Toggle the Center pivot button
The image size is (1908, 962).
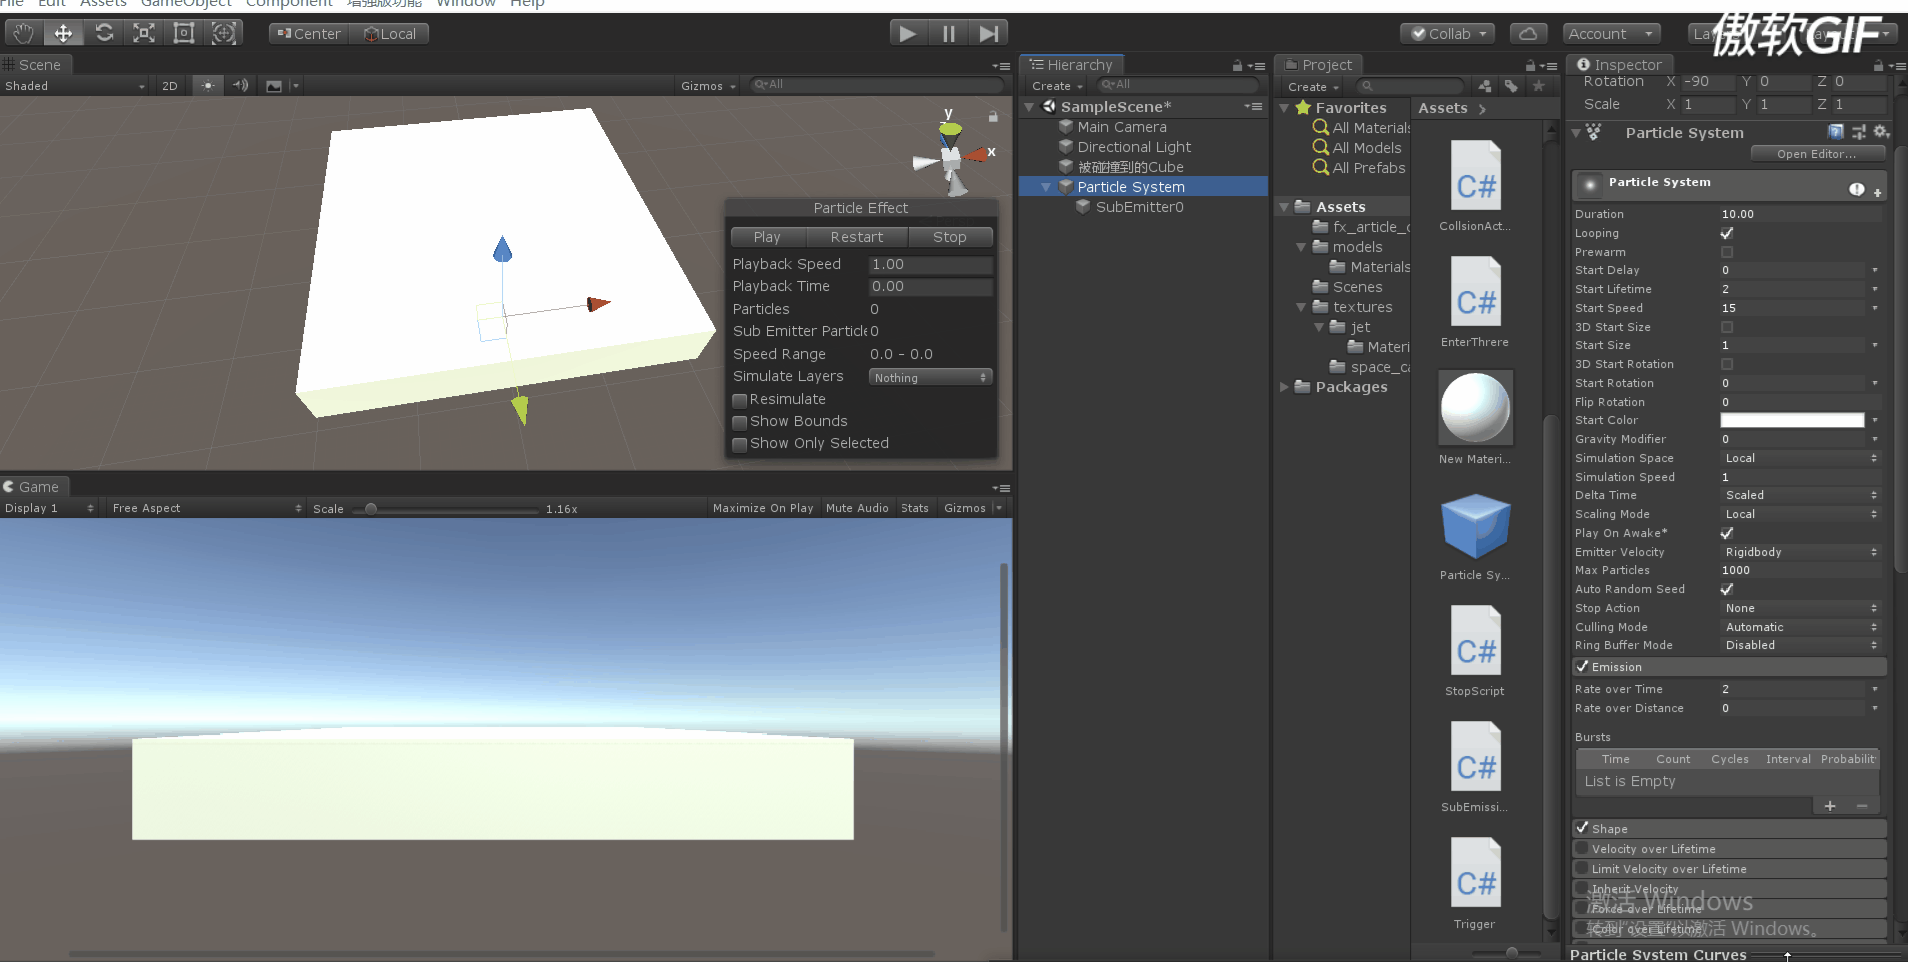[309, 33]
